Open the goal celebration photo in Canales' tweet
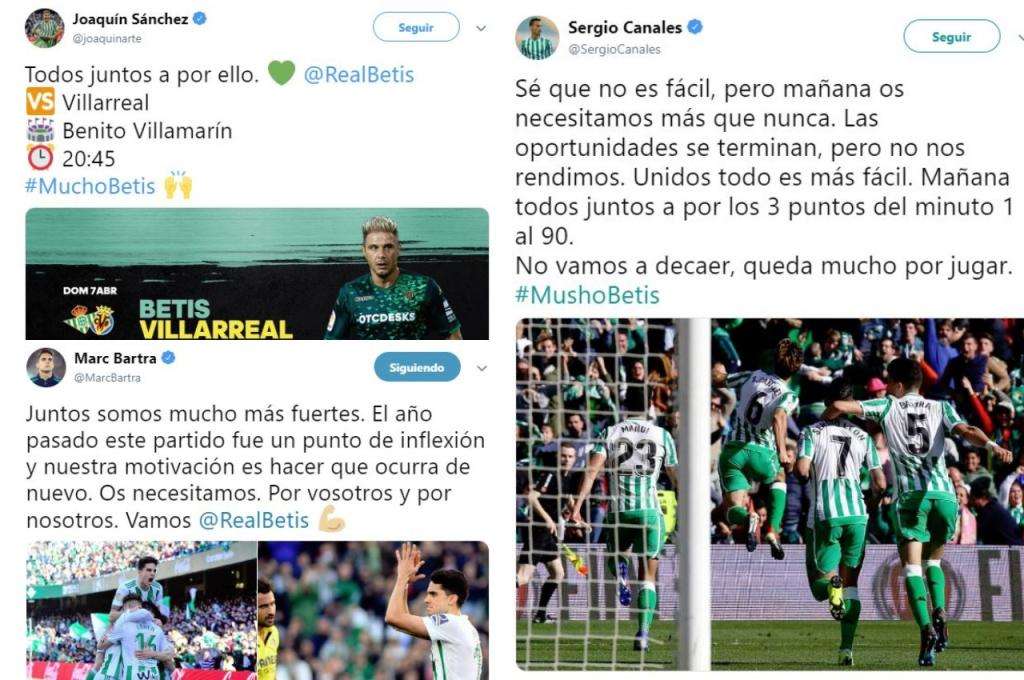 pos(769,494)
